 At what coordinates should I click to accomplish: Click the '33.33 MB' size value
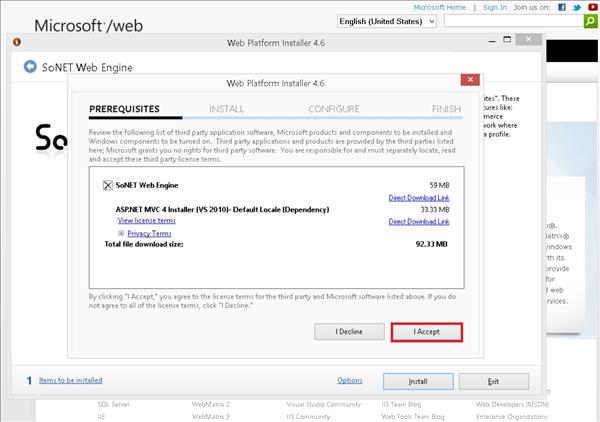(x=435, y=210)
